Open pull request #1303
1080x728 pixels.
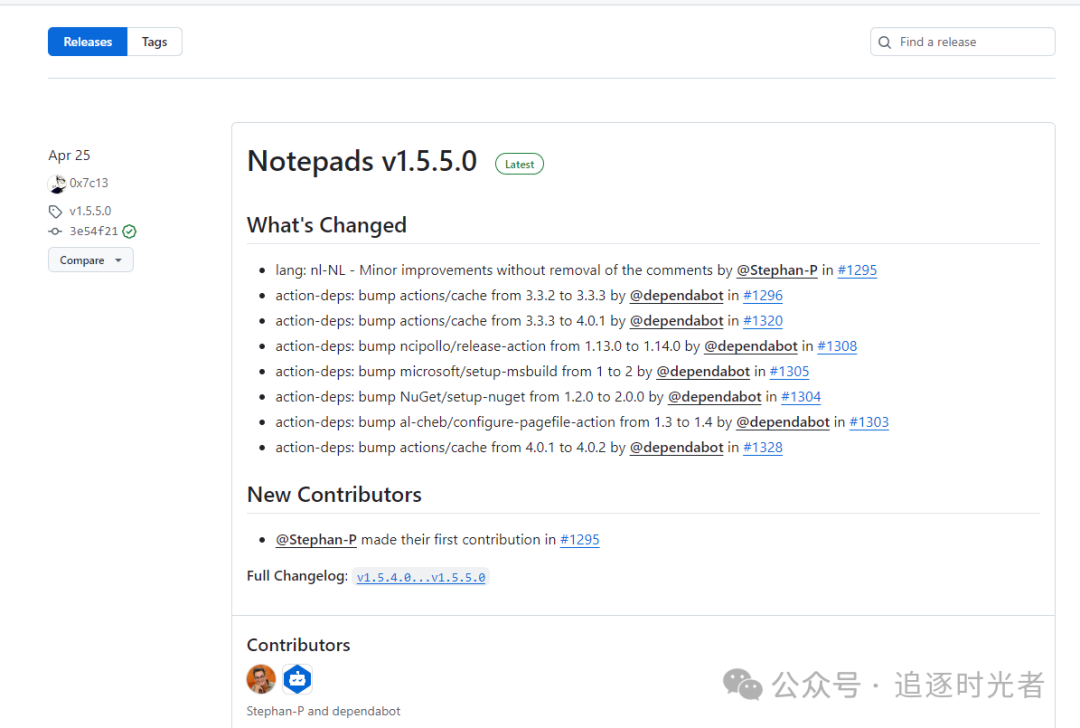pyautogui.click(x=869, y=422)
